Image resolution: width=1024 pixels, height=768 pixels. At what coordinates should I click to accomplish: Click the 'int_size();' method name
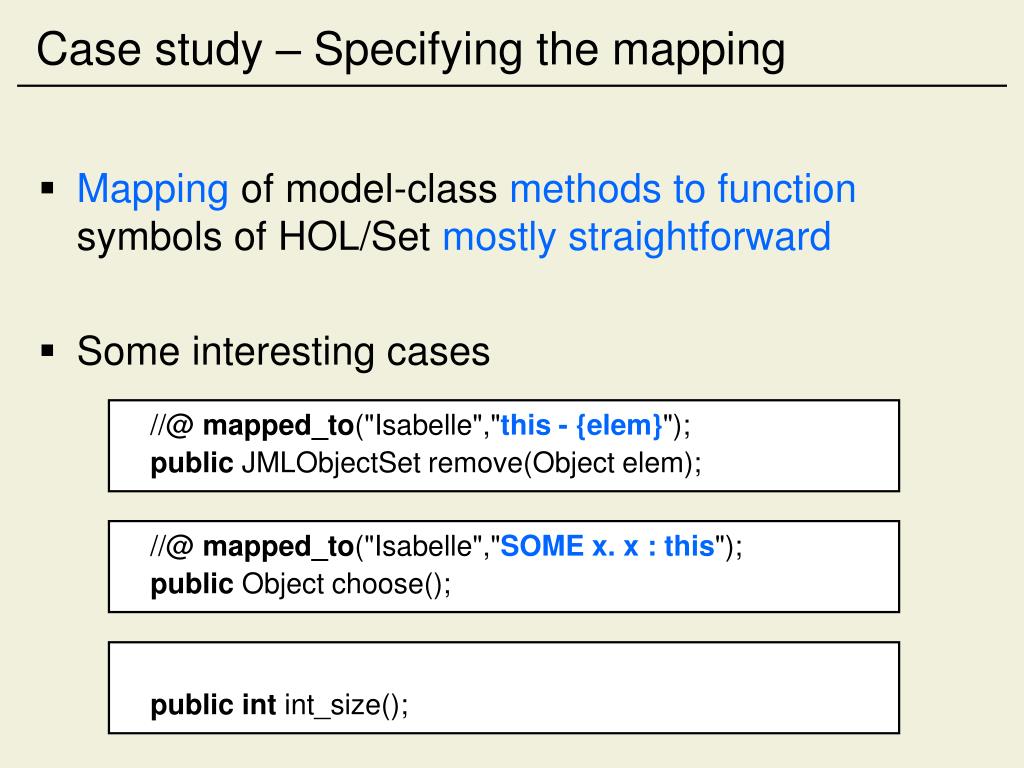[x=346, y=705]
